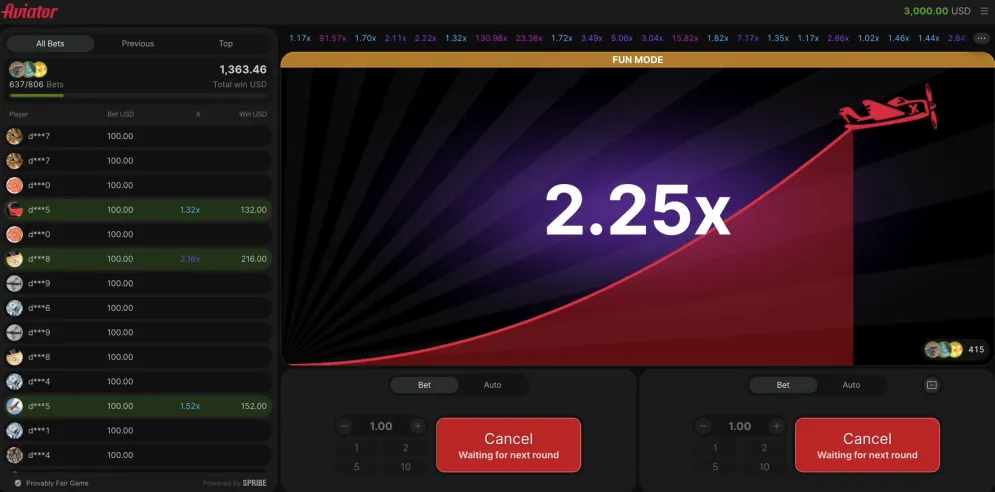
Task: Switch second bet panel to Auto mode
Action: pos(851,385)
